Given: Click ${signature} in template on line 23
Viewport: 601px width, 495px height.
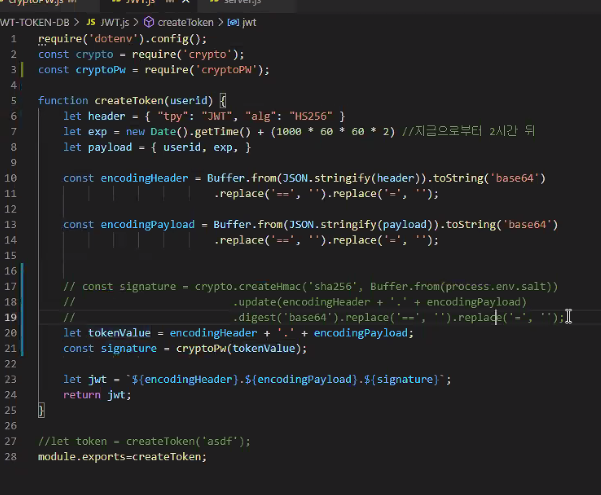Looking at the screenshot, I should [401, 379].
